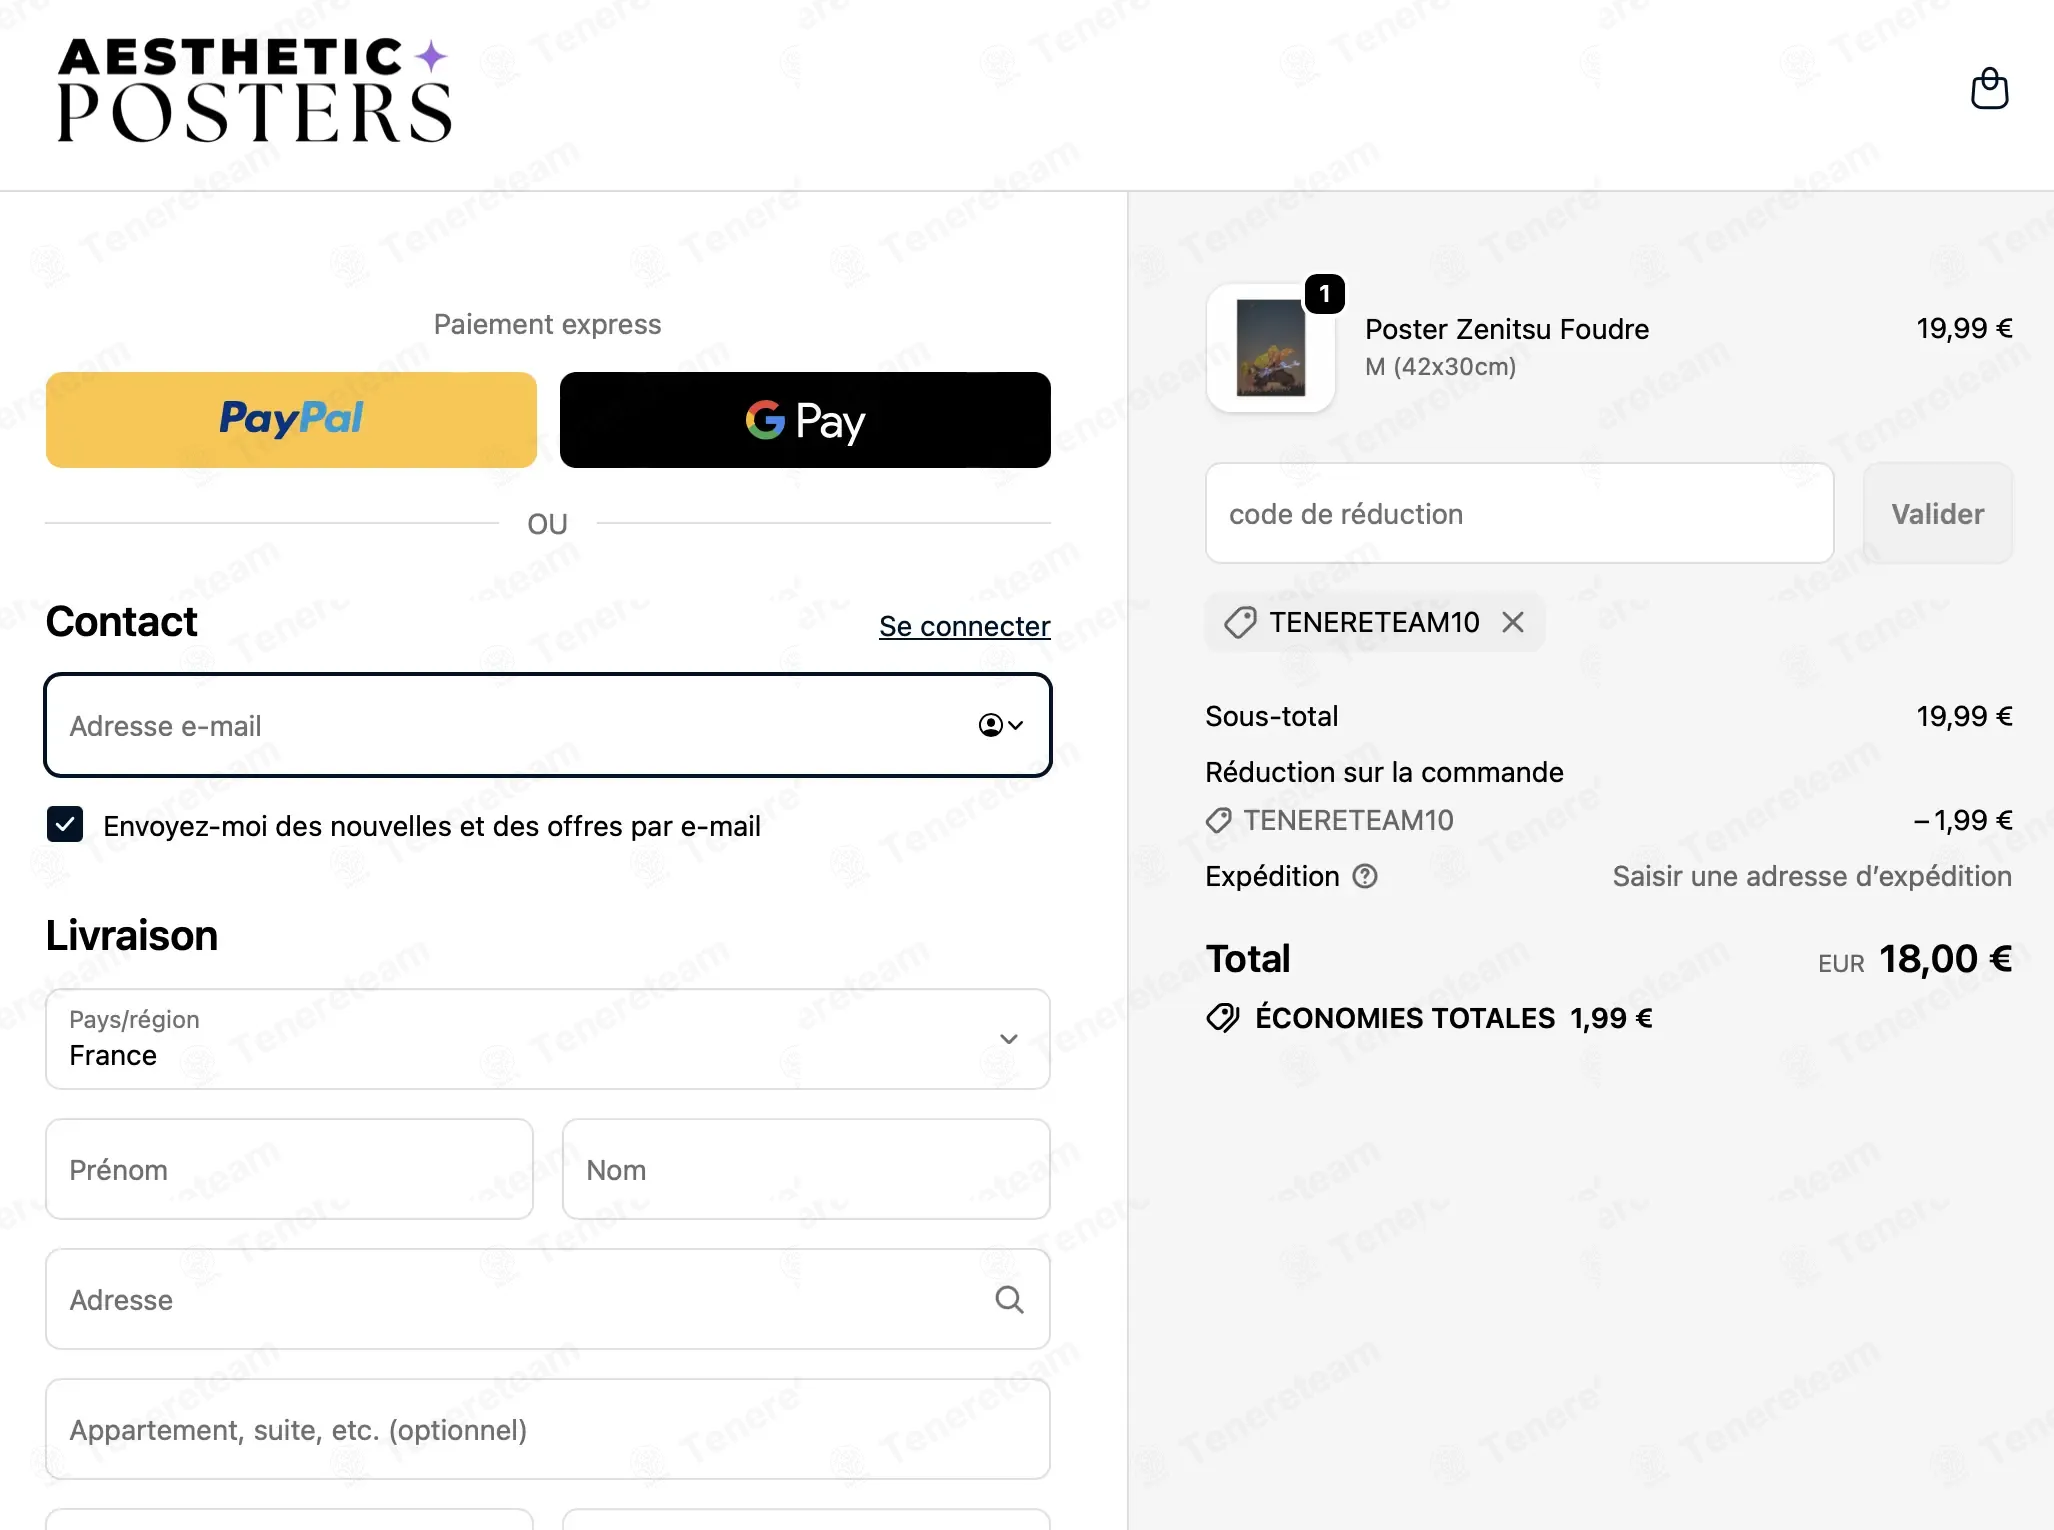This screenshot has height=1530, width=2054.
Task: Click the Valider button
Action: click(x=1938, y=513)
